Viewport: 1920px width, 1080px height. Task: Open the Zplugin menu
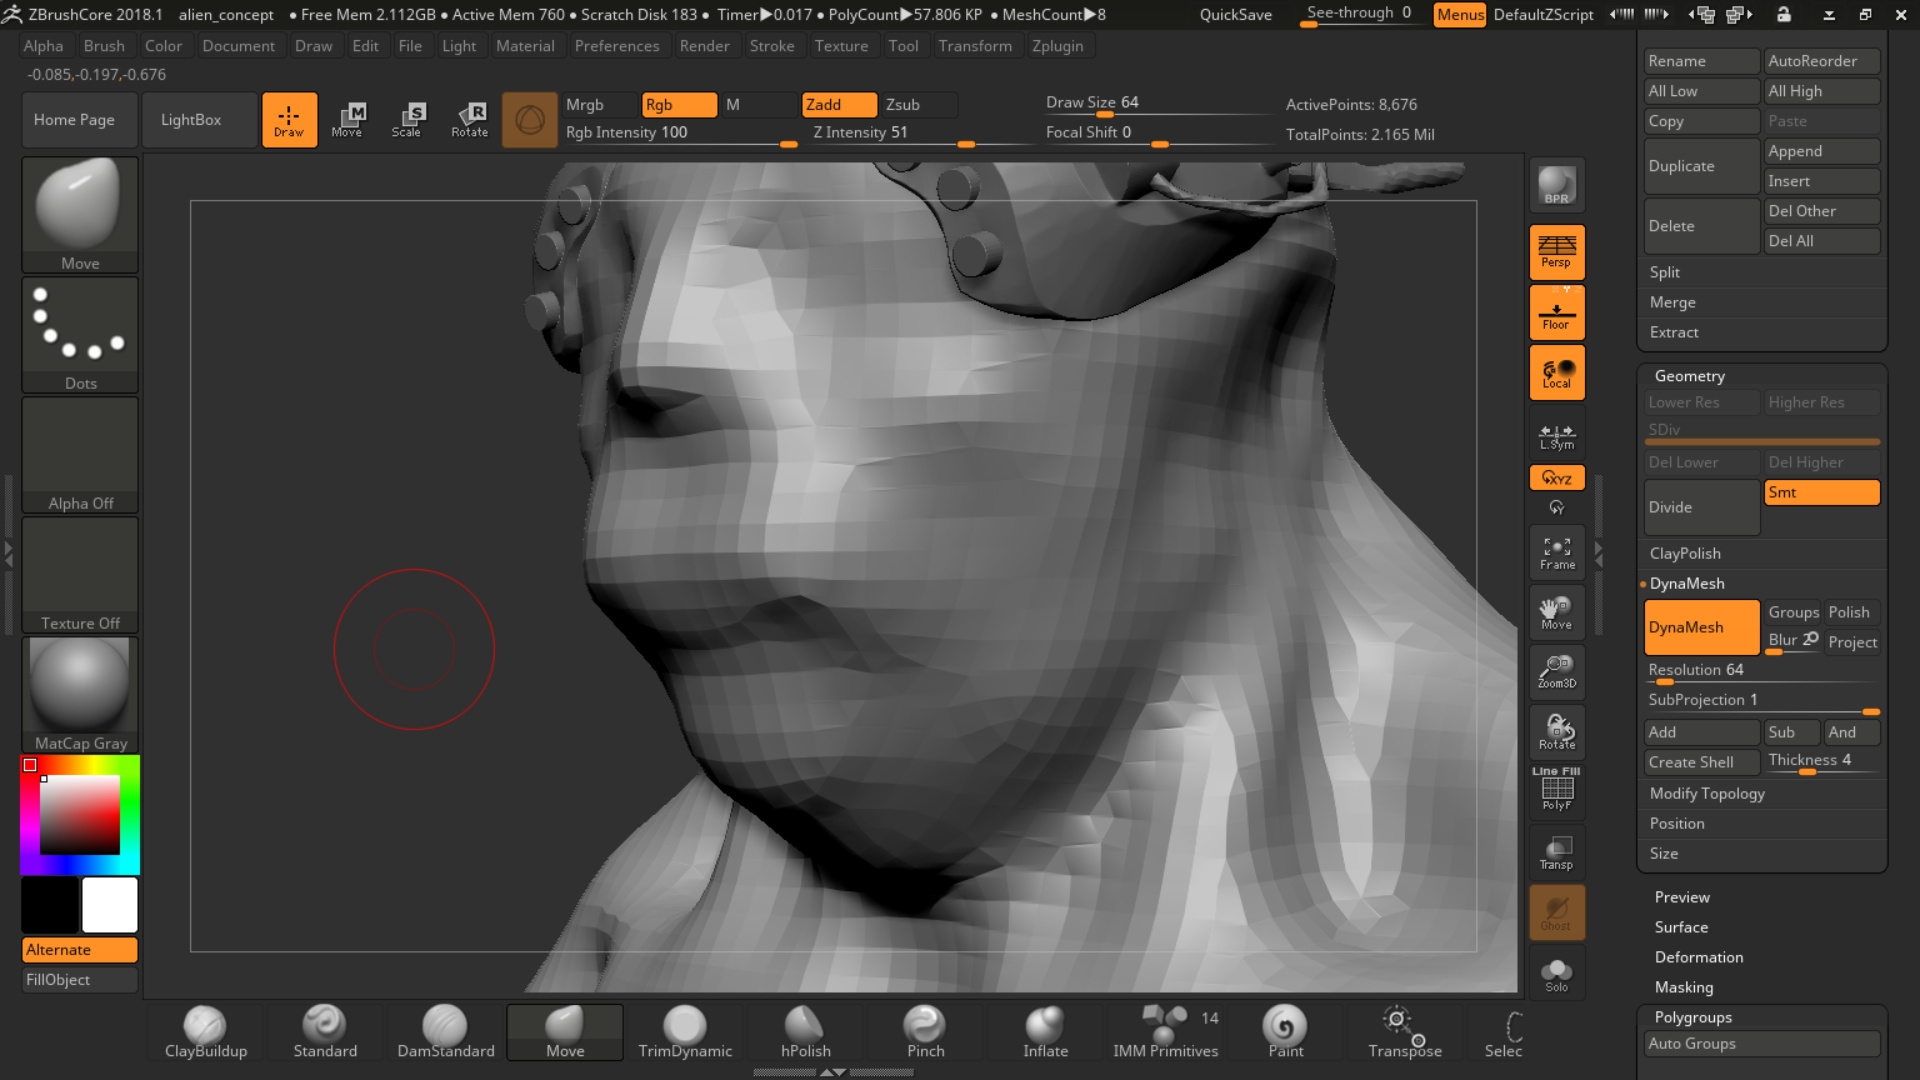coord(1057,46)
